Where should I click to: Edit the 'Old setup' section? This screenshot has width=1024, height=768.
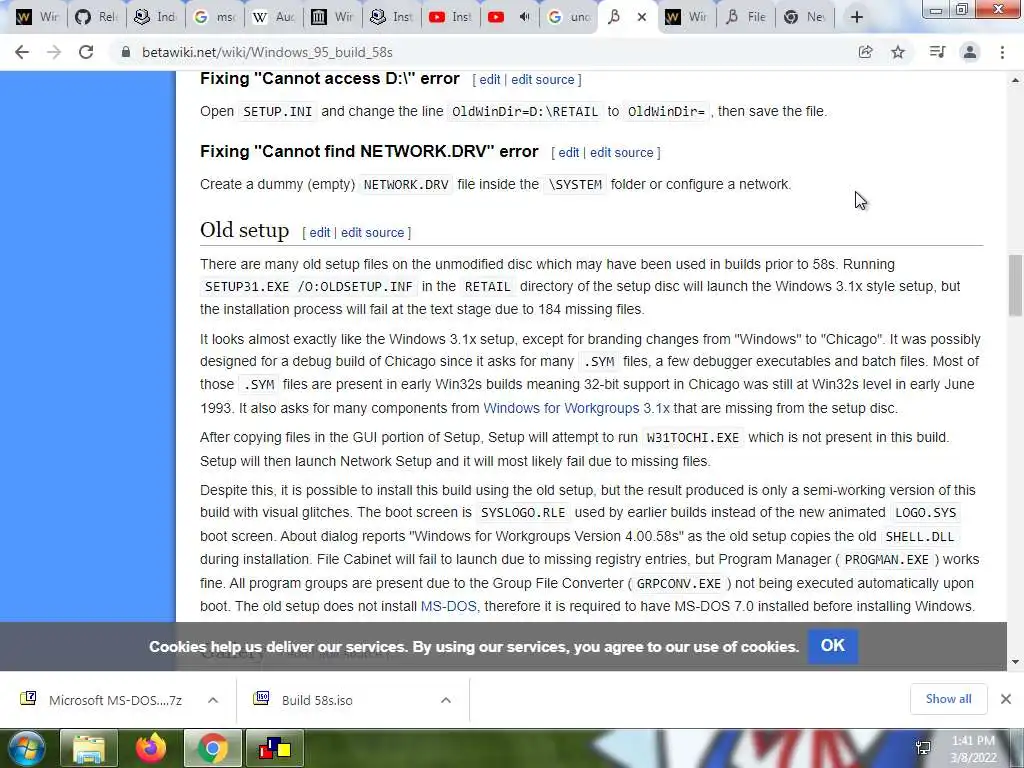[x=320, y=232]
